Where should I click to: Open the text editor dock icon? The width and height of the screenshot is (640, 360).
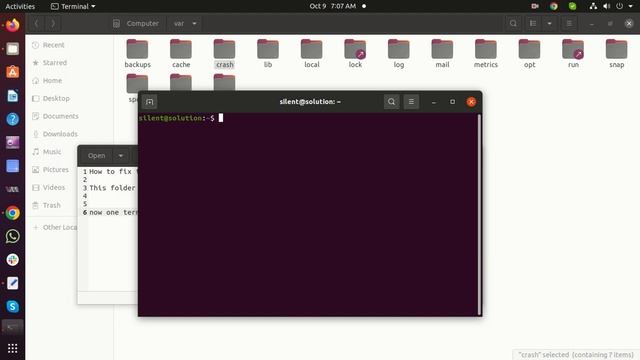pyautogui.click(x=13, y=283)
